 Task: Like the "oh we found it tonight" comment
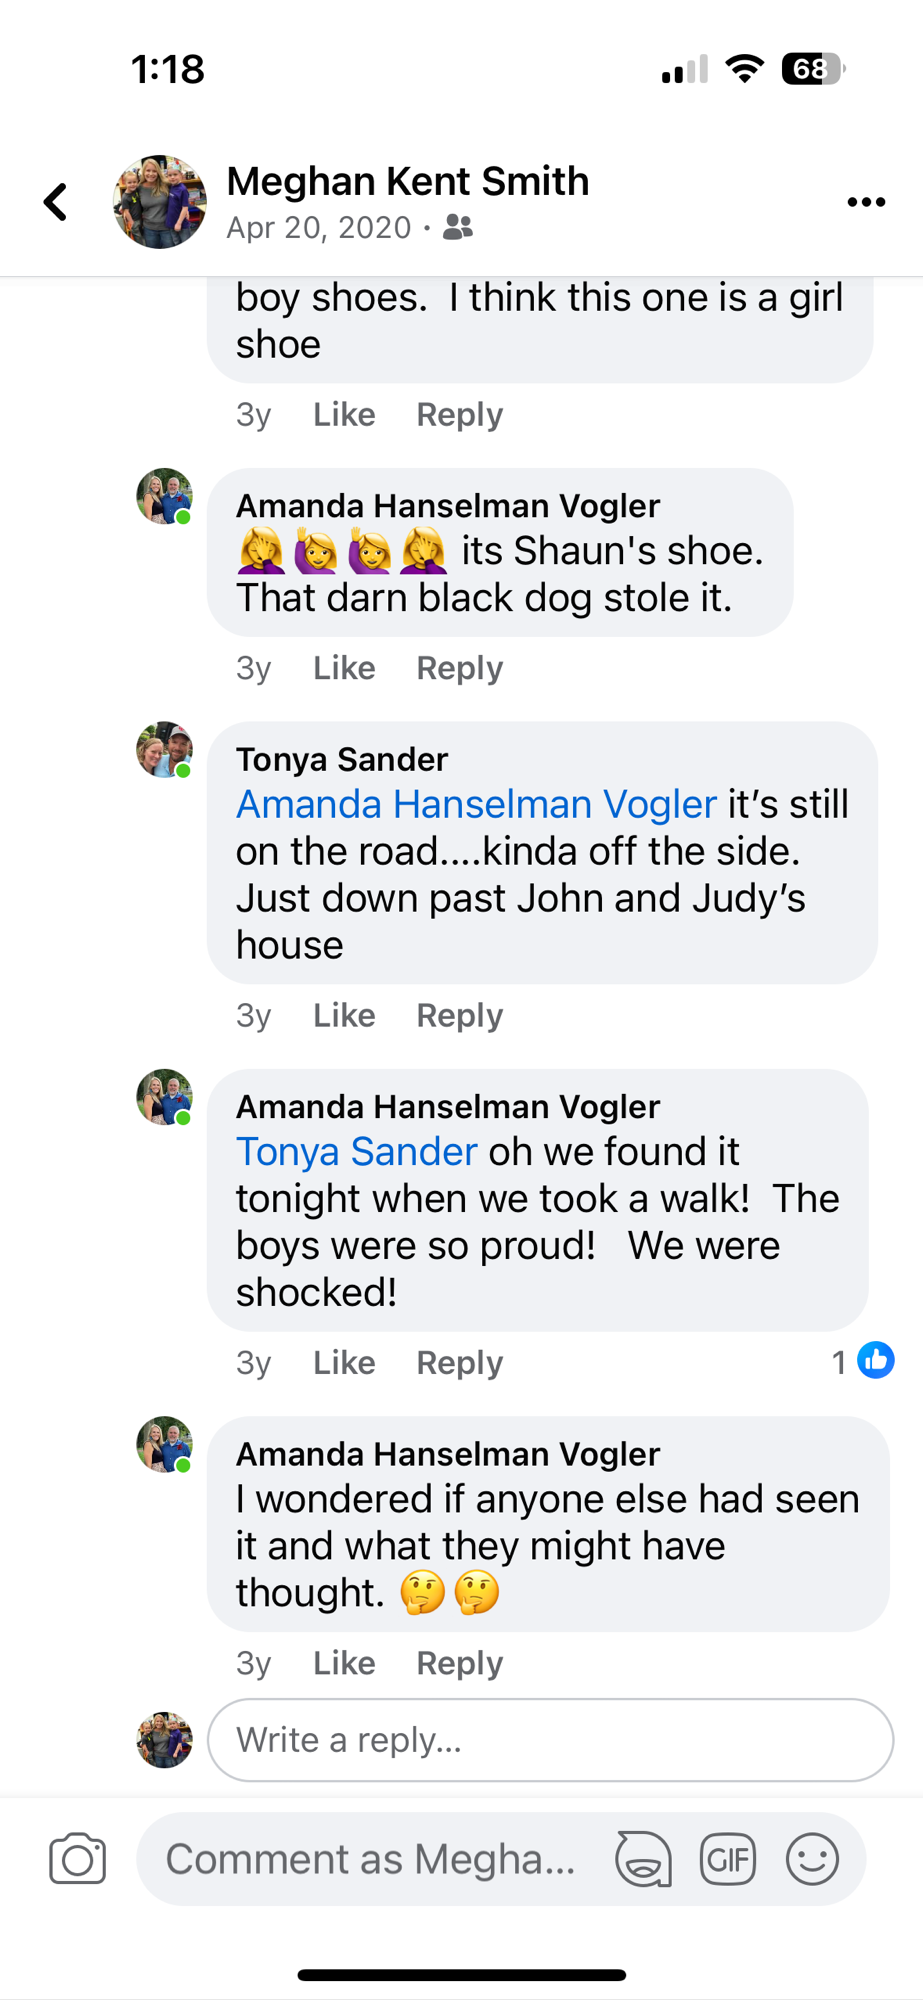click(x=344, y=1362)
